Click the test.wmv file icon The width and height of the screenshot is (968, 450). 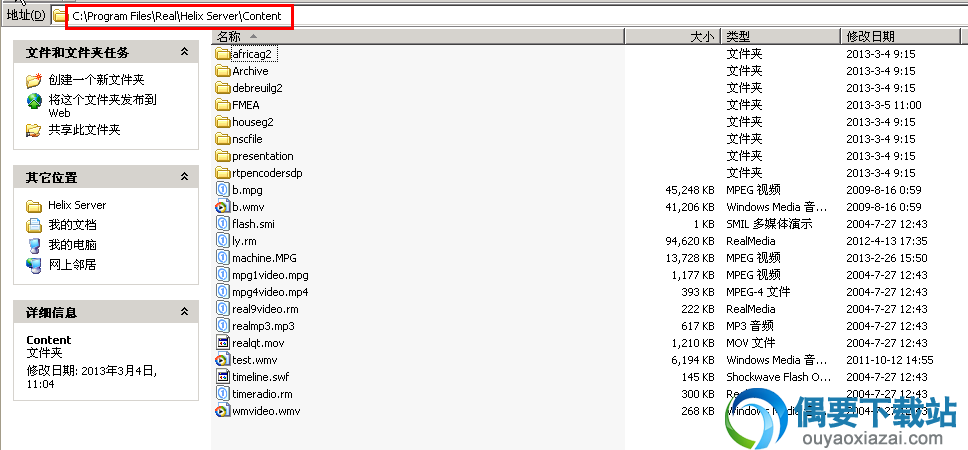pyautogui.click(x=222, y=359)
